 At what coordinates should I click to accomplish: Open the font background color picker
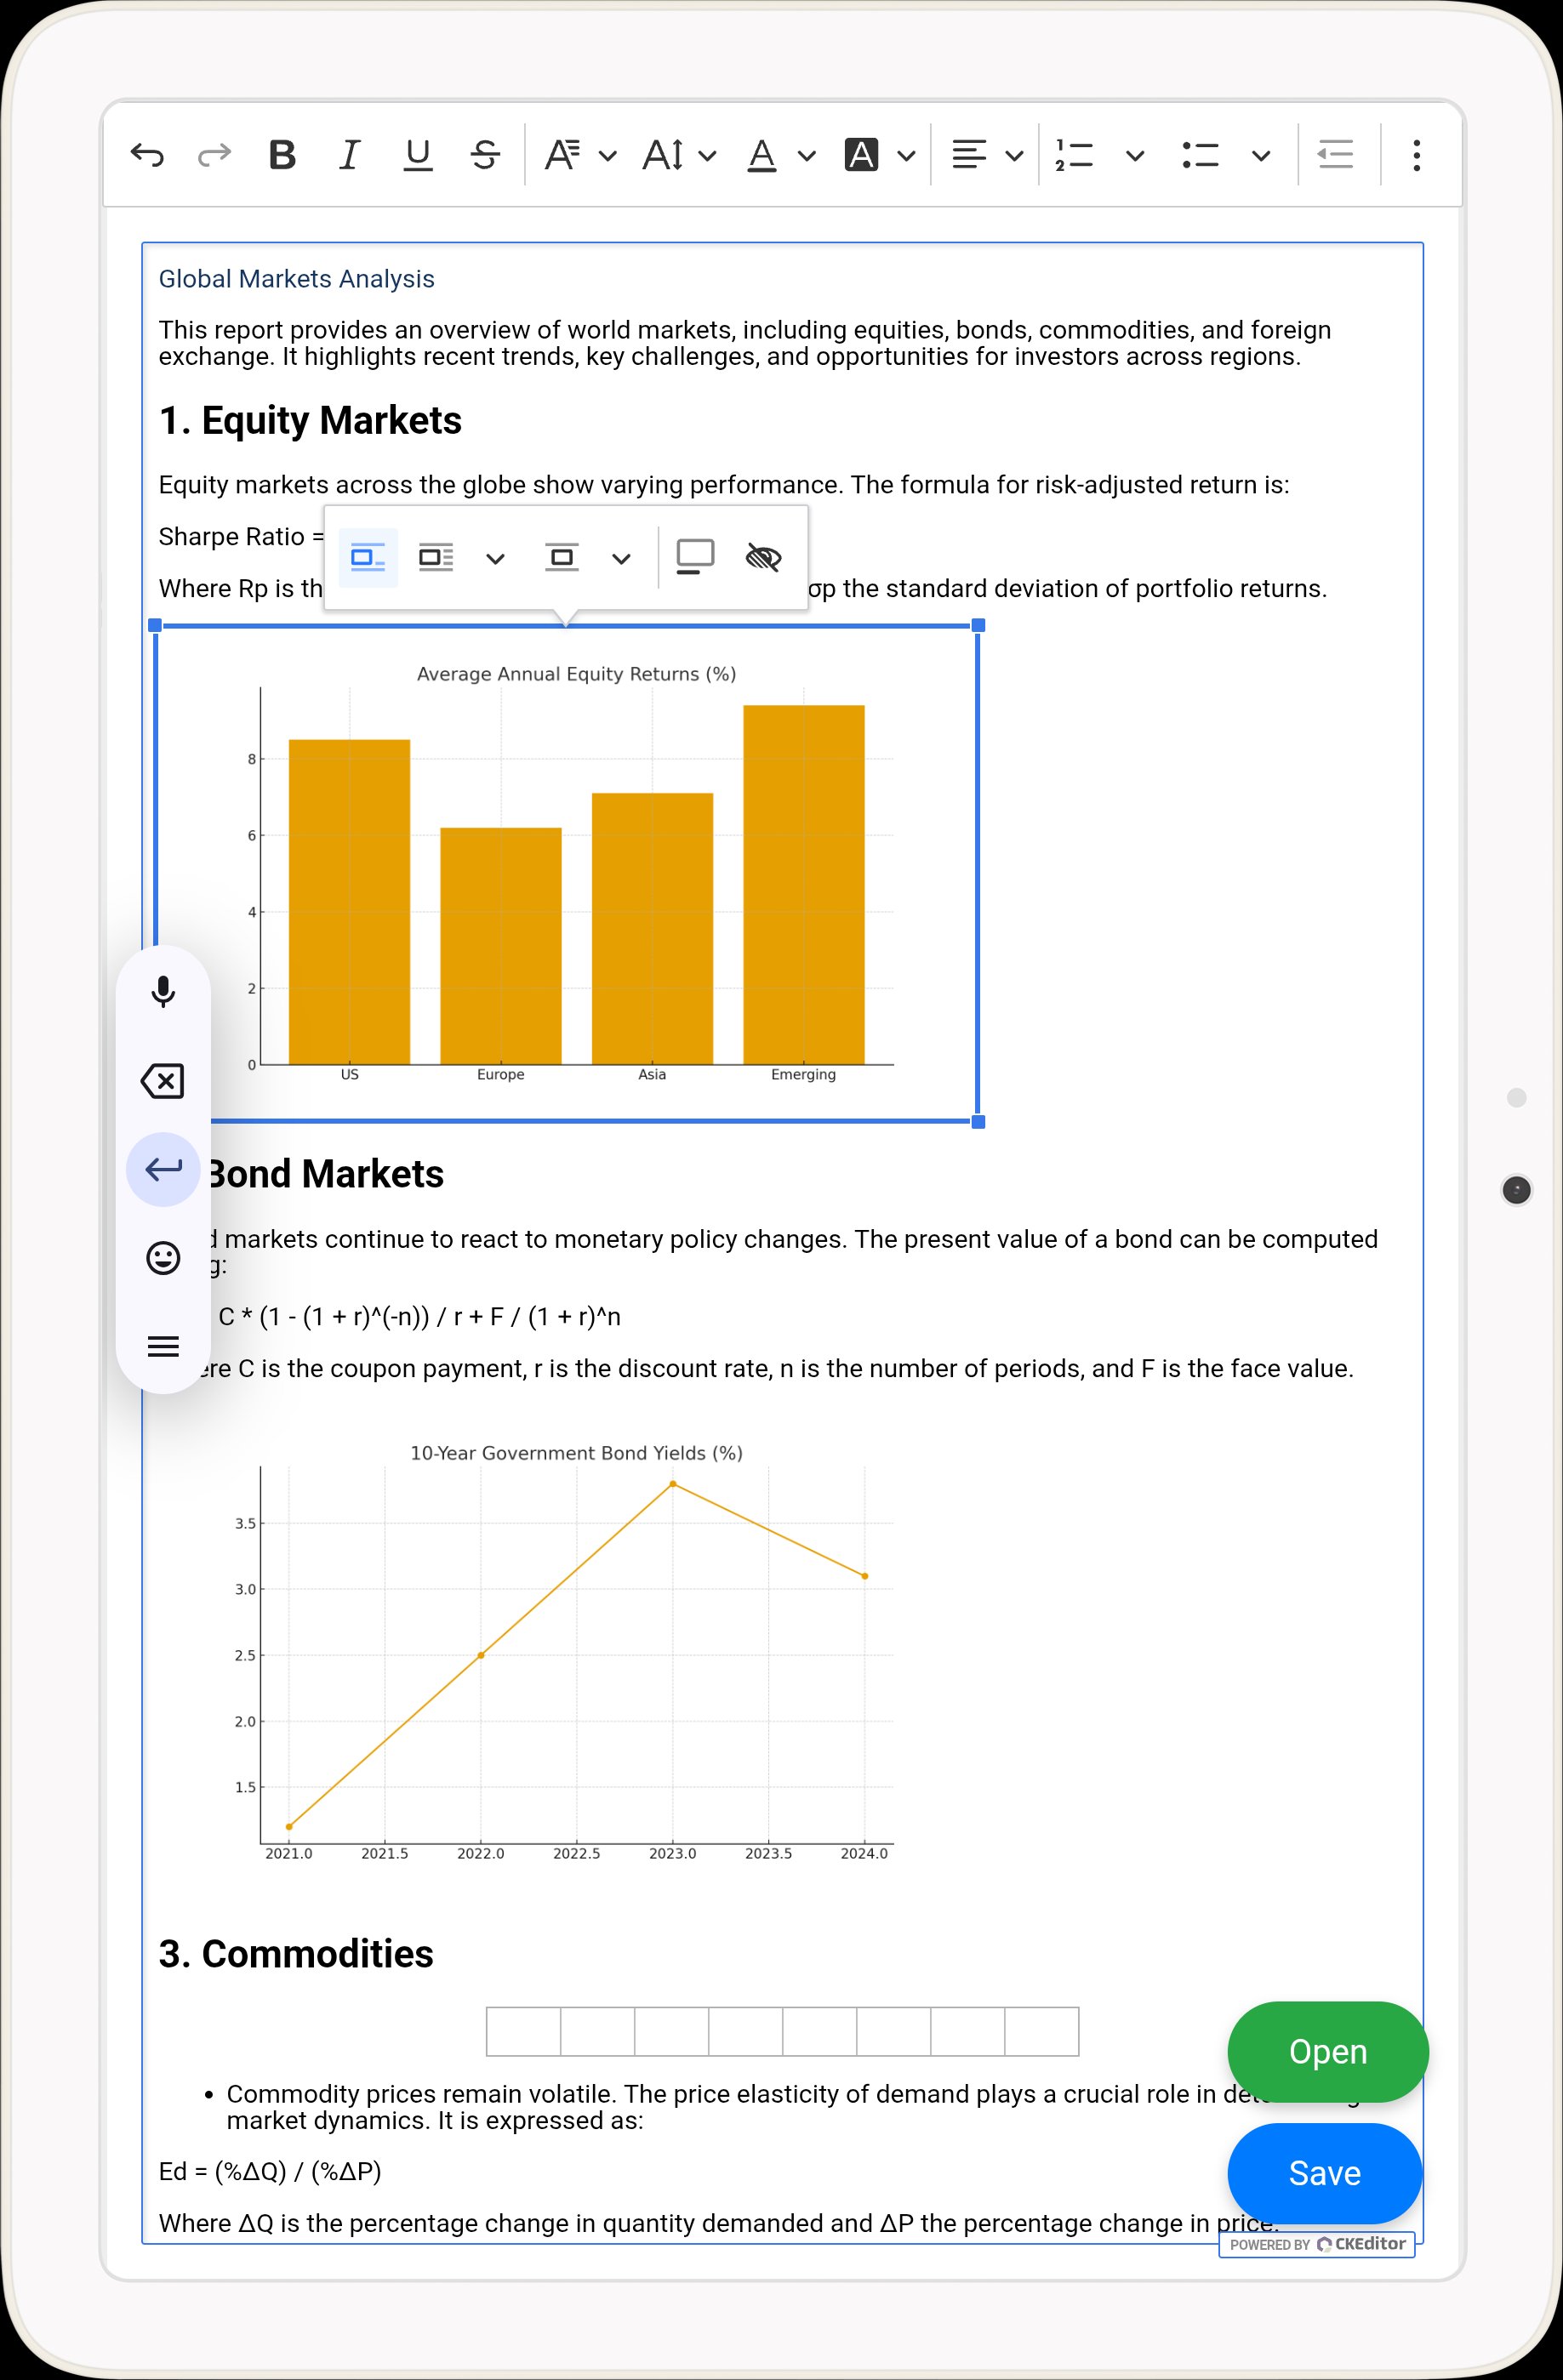point(880,155)
